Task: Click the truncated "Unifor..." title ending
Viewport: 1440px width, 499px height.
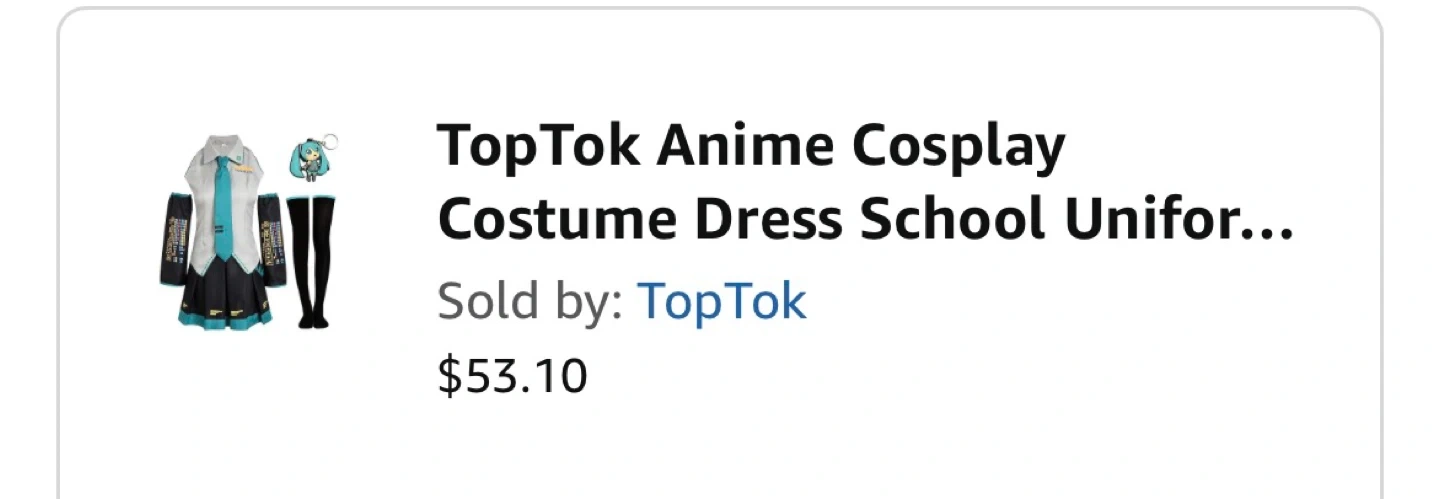Action: pos(1178,222)
